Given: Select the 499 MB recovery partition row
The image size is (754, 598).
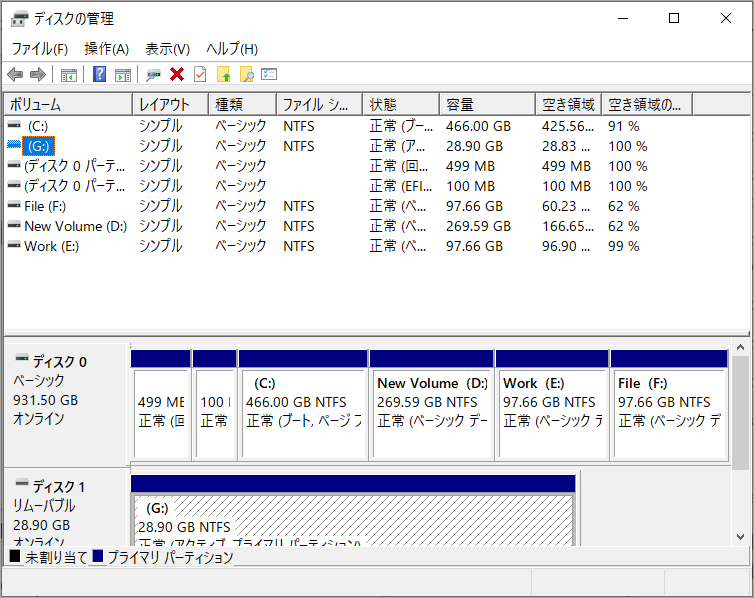Looking at the screenshot, I should [x=74, y=166].
